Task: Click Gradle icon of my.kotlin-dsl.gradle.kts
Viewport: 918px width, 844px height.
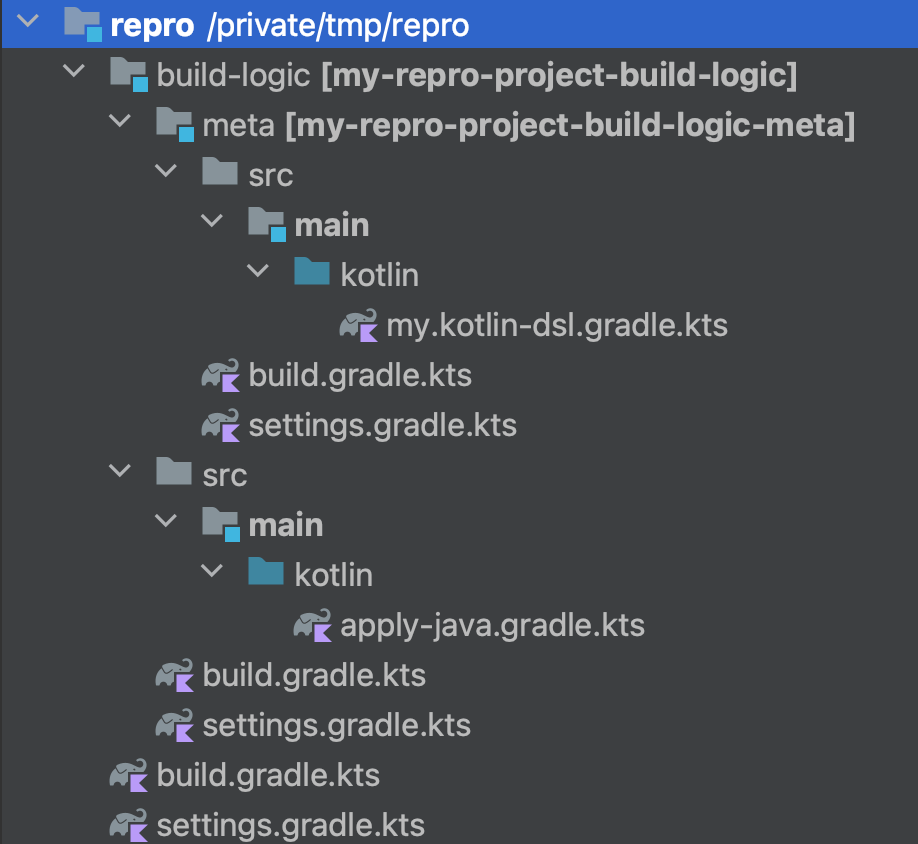Action: coord(358,325)
